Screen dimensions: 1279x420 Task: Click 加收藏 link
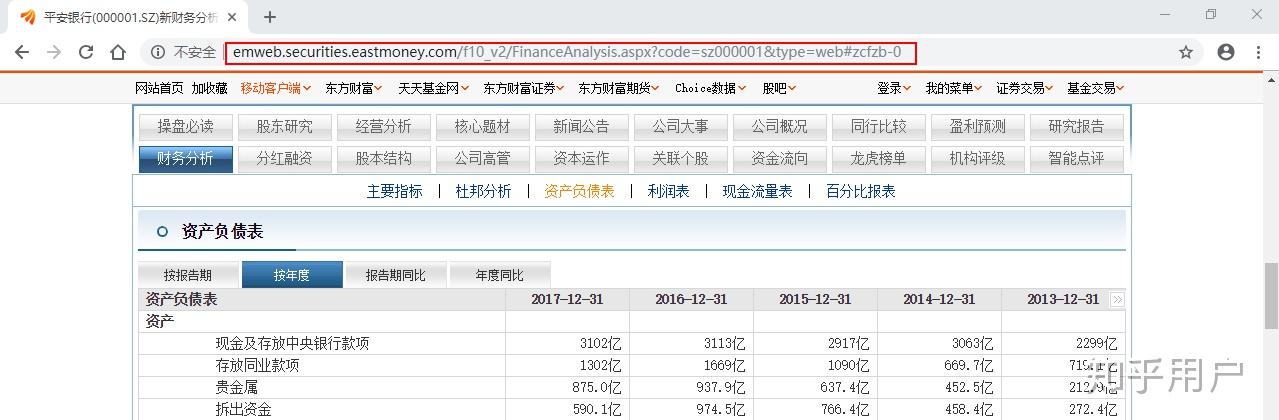(x=210, y=88)
